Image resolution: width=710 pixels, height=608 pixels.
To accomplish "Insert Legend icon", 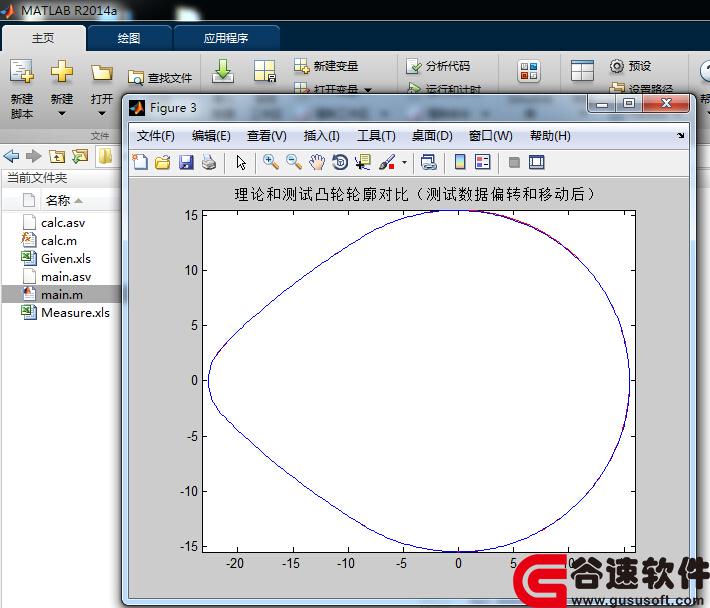I will (483, 162).
